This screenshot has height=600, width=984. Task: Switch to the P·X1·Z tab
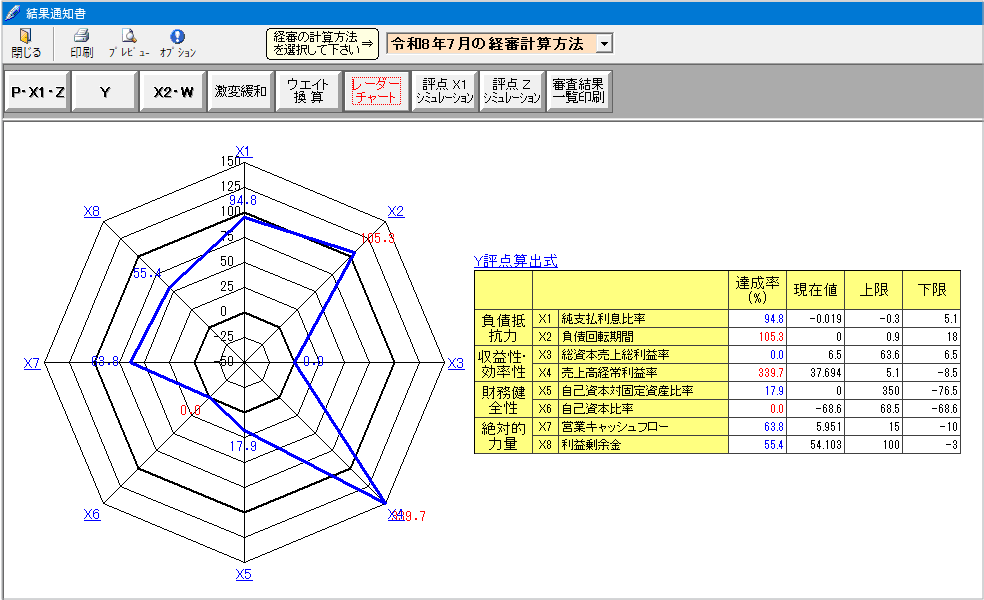click(x=38, y=92)
